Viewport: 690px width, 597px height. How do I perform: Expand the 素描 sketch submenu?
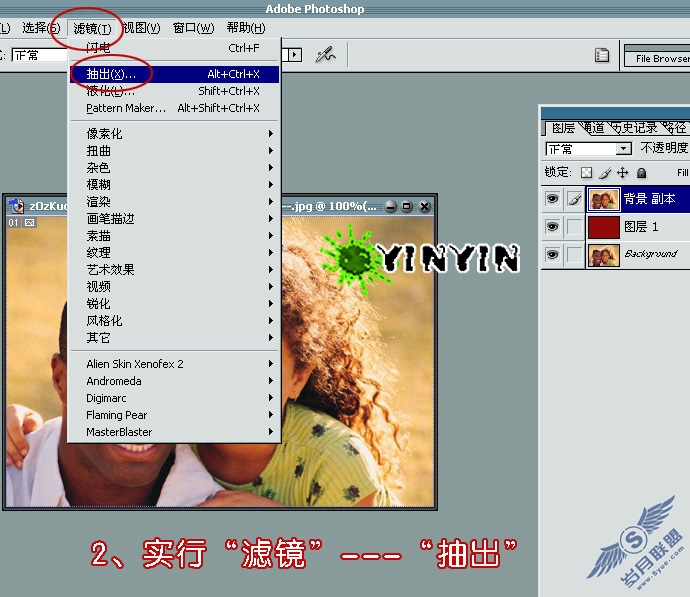pyautogui.click(x=174, y=236)
